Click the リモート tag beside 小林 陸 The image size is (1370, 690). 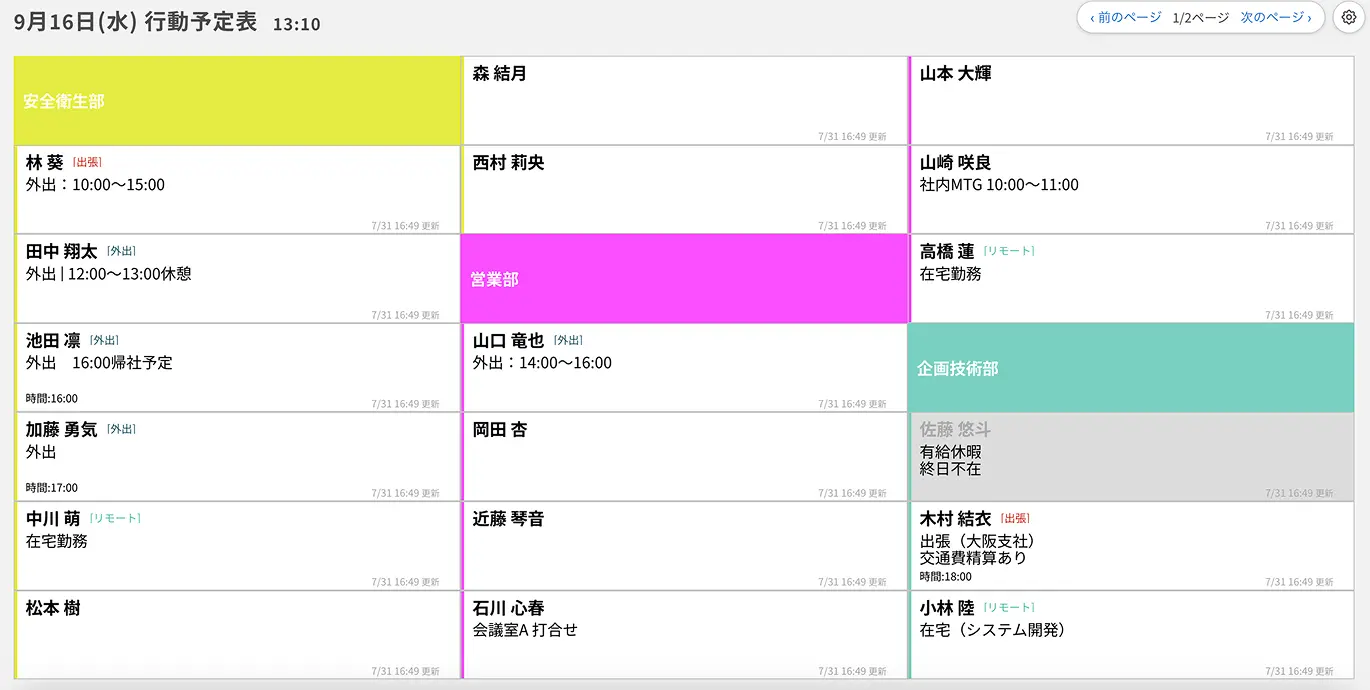click(1009, 607)
